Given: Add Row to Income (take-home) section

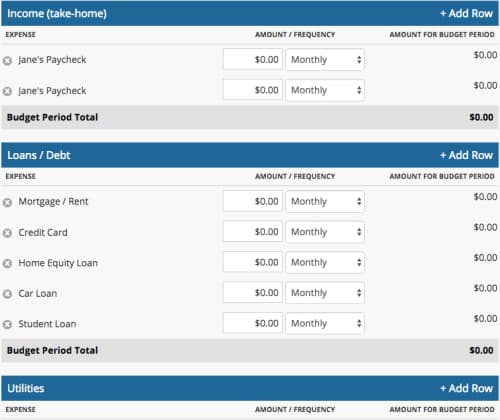Looking at the screenshot, I should point(466,13).
